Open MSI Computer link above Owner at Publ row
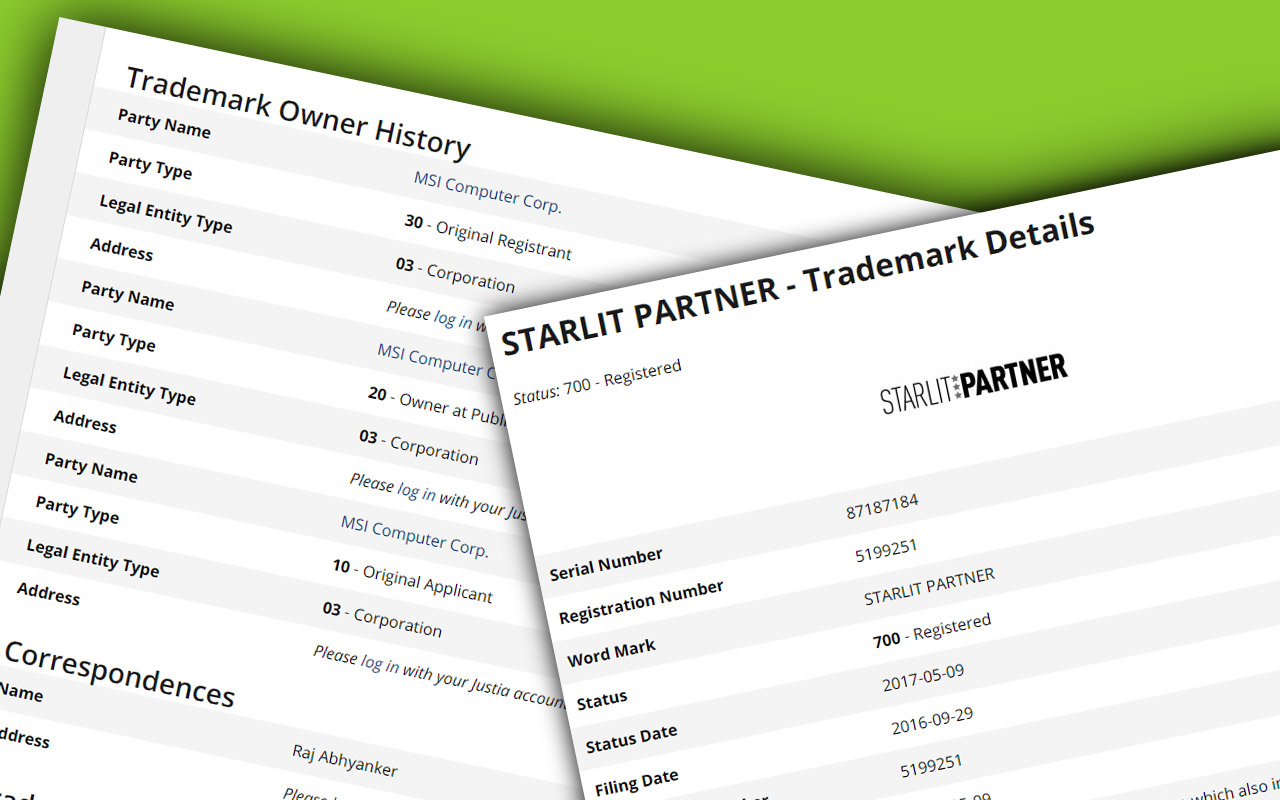The image size is (1280, 800). [x=437, y=361]
